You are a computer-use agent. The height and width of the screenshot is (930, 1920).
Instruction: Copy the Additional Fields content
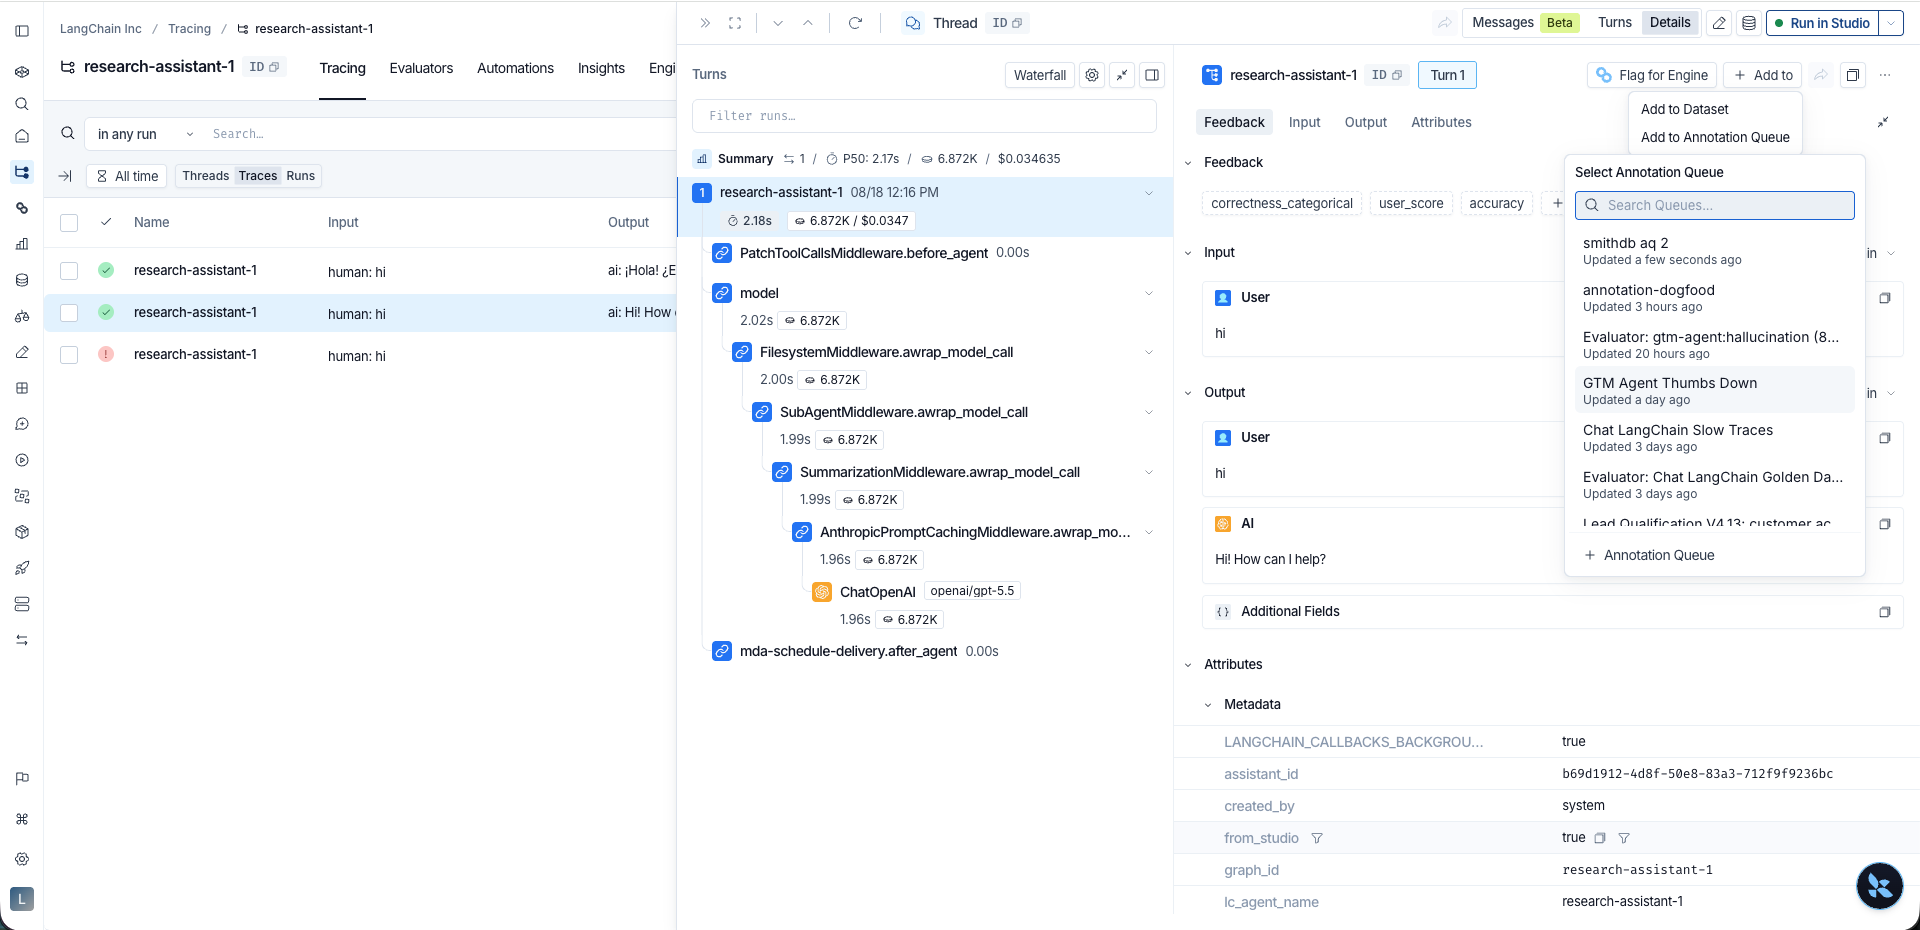pyautogui.click(x=1885, y=612)
